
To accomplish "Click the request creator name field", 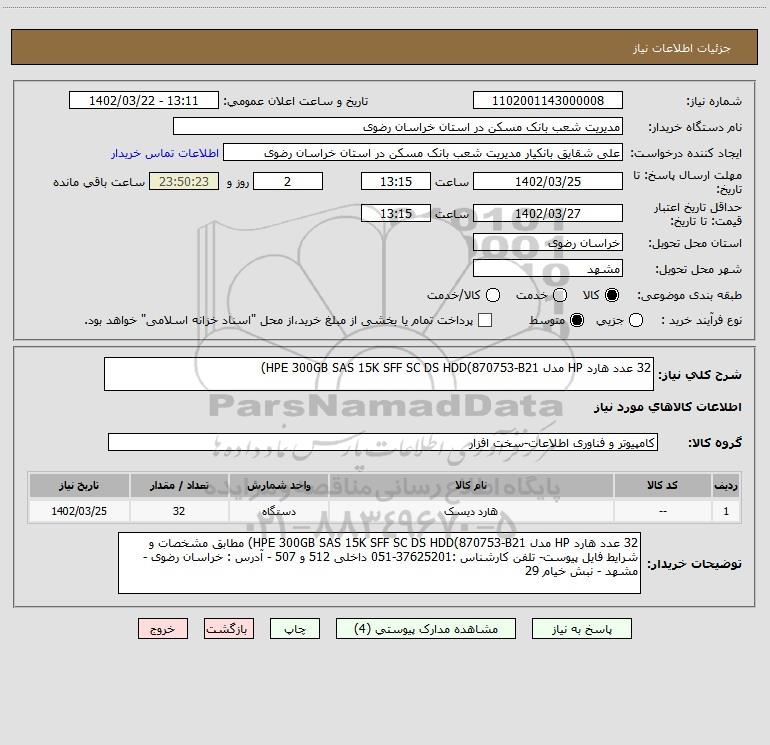I will pos(423,153).
